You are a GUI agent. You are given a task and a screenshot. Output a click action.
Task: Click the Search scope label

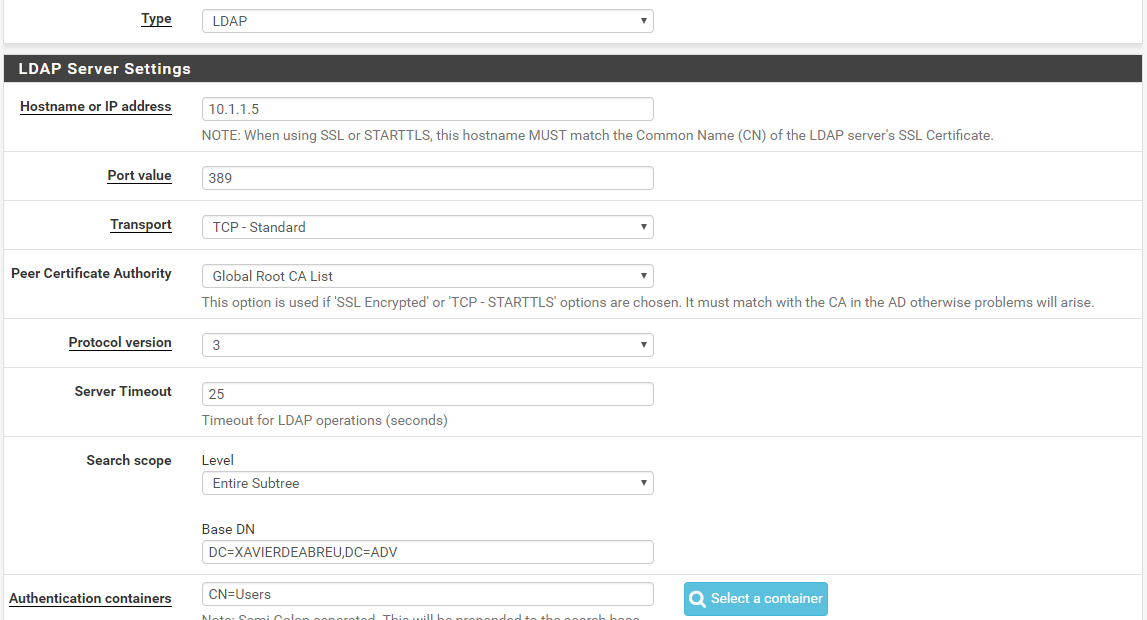pos(129,461)
